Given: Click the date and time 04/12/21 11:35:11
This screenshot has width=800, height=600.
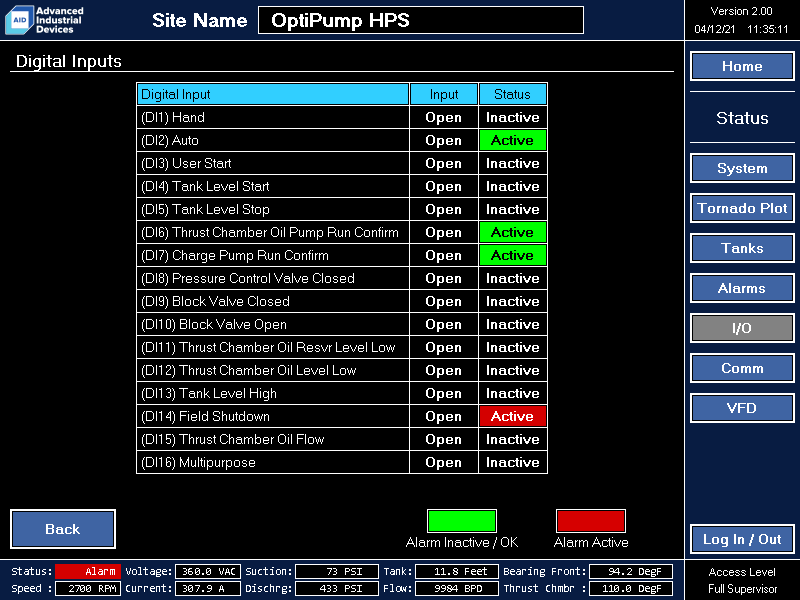Looking at the screenshot, I should pos(741,30).
